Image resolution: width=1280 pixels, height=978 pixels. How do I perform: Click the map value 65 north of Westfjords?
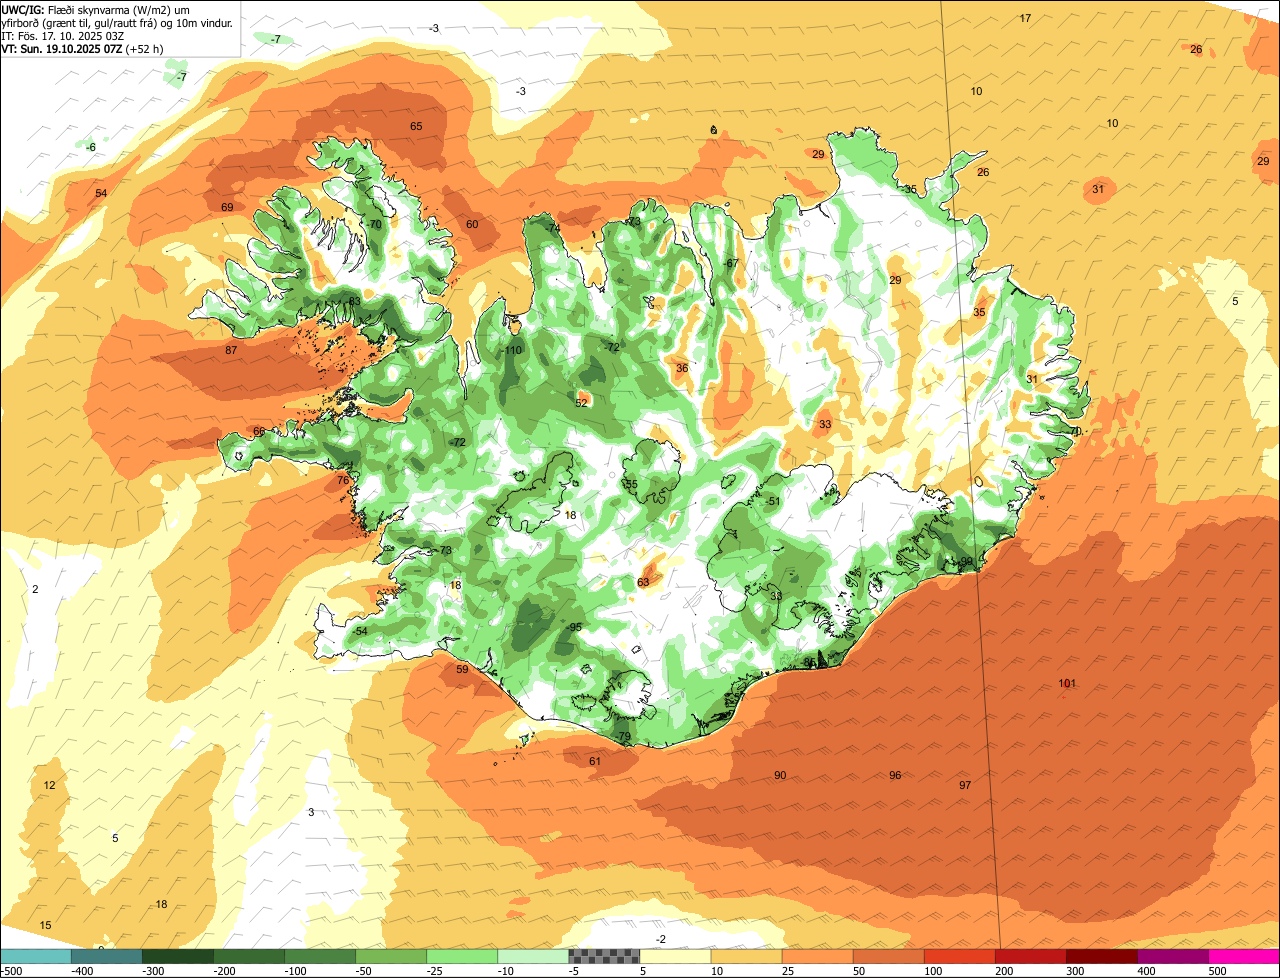pos(416,126)
